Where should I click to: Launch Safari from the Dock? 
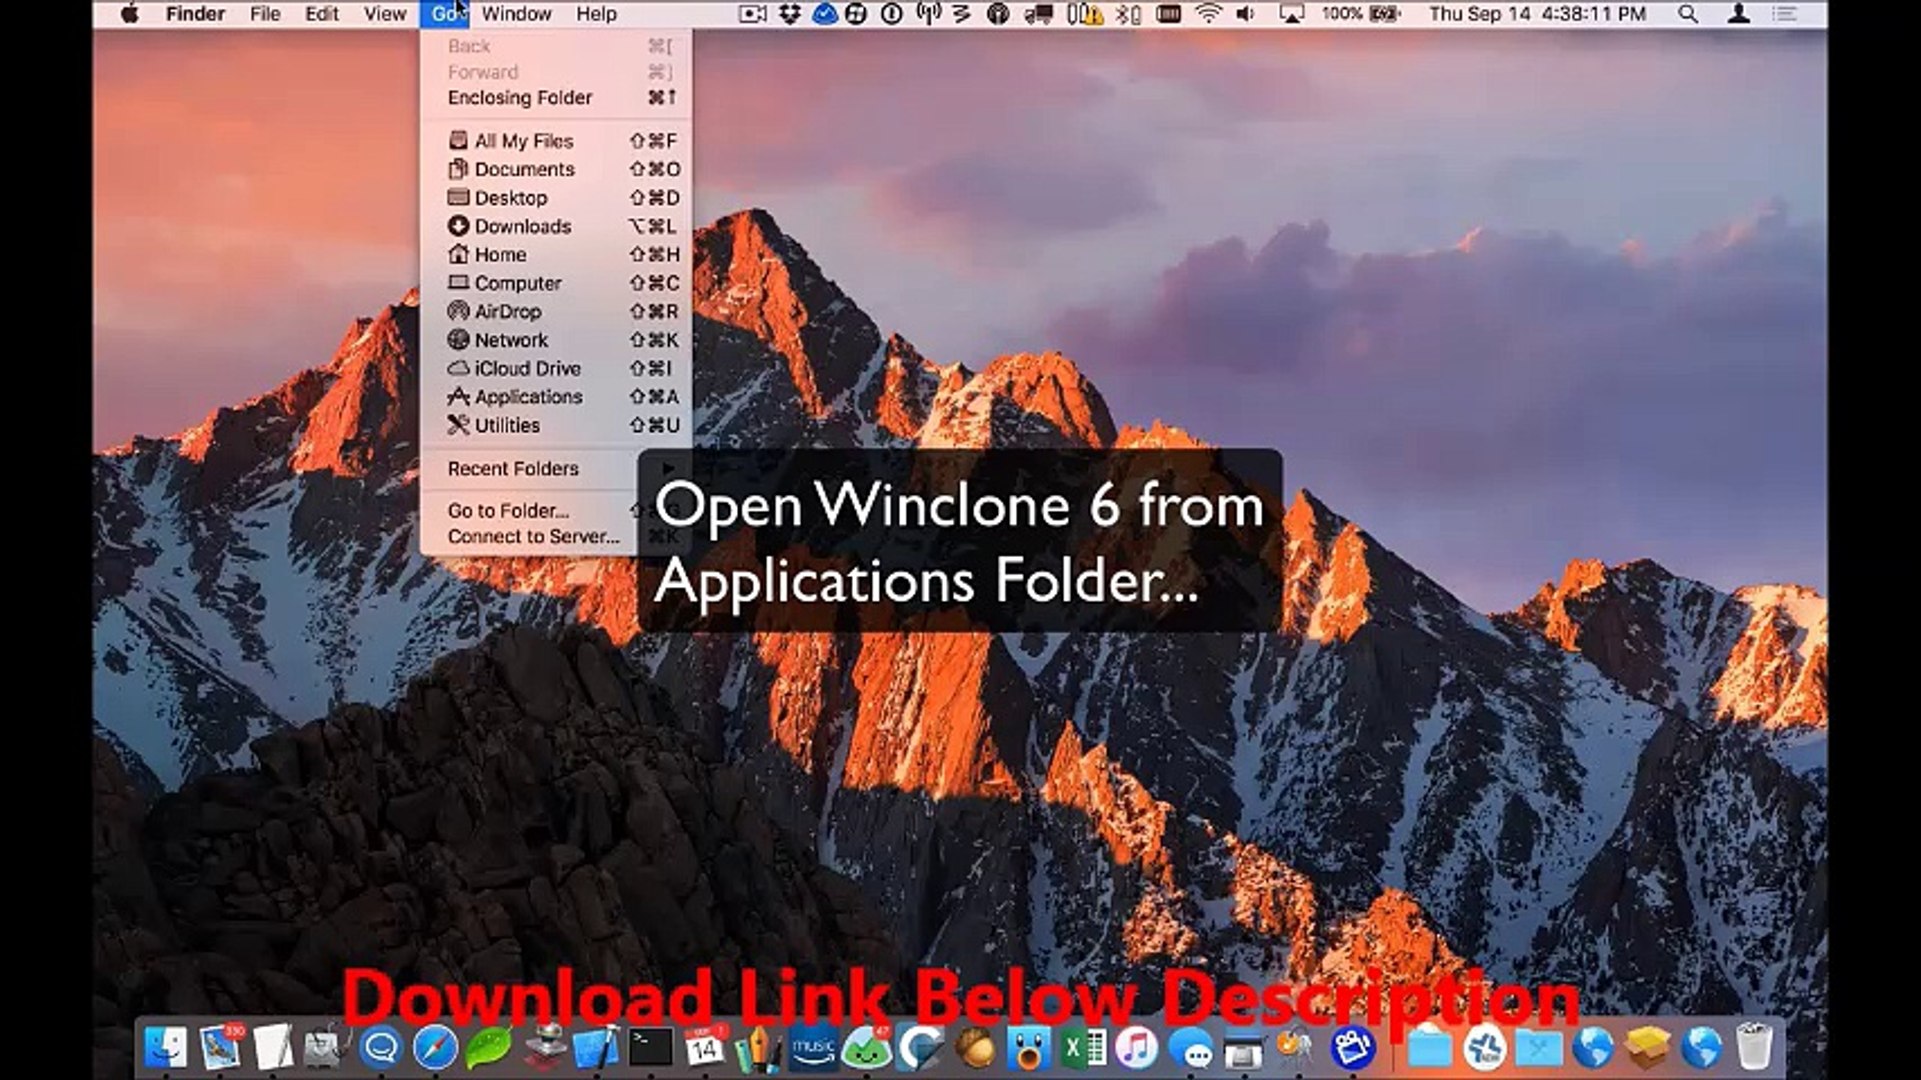[x=435, y=1048]
